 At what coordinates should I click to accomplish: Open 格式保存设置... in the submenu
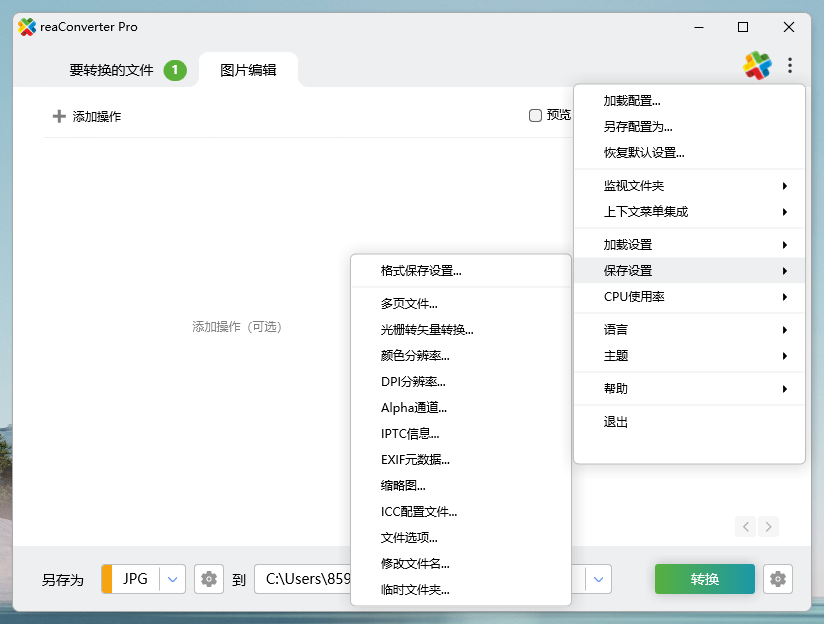pos(461,271)
